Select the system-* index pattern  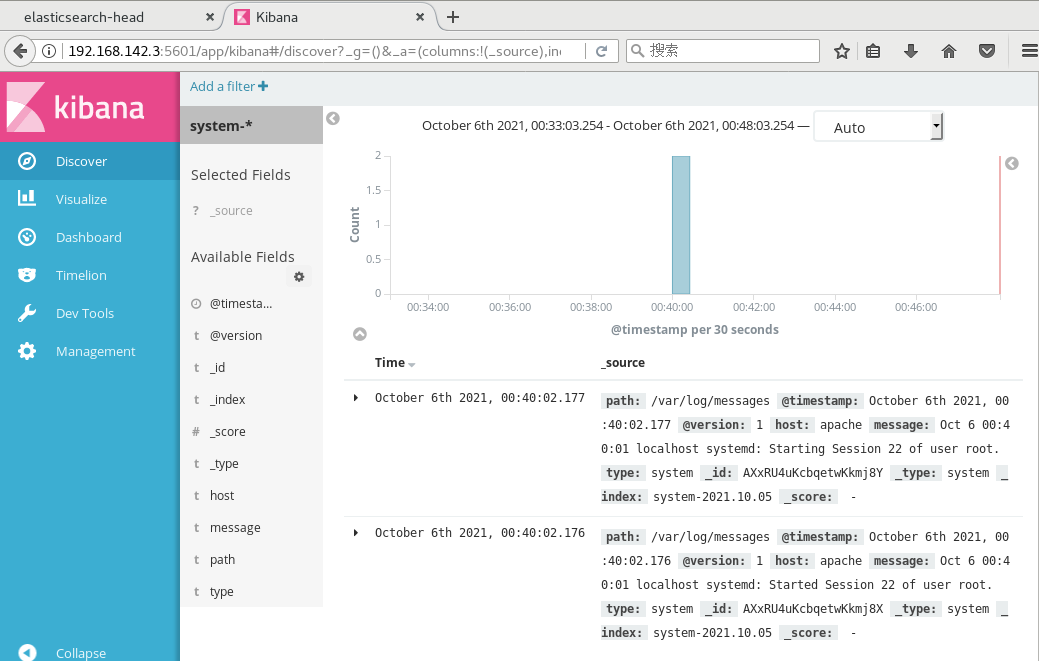click(x=251, y=125)
